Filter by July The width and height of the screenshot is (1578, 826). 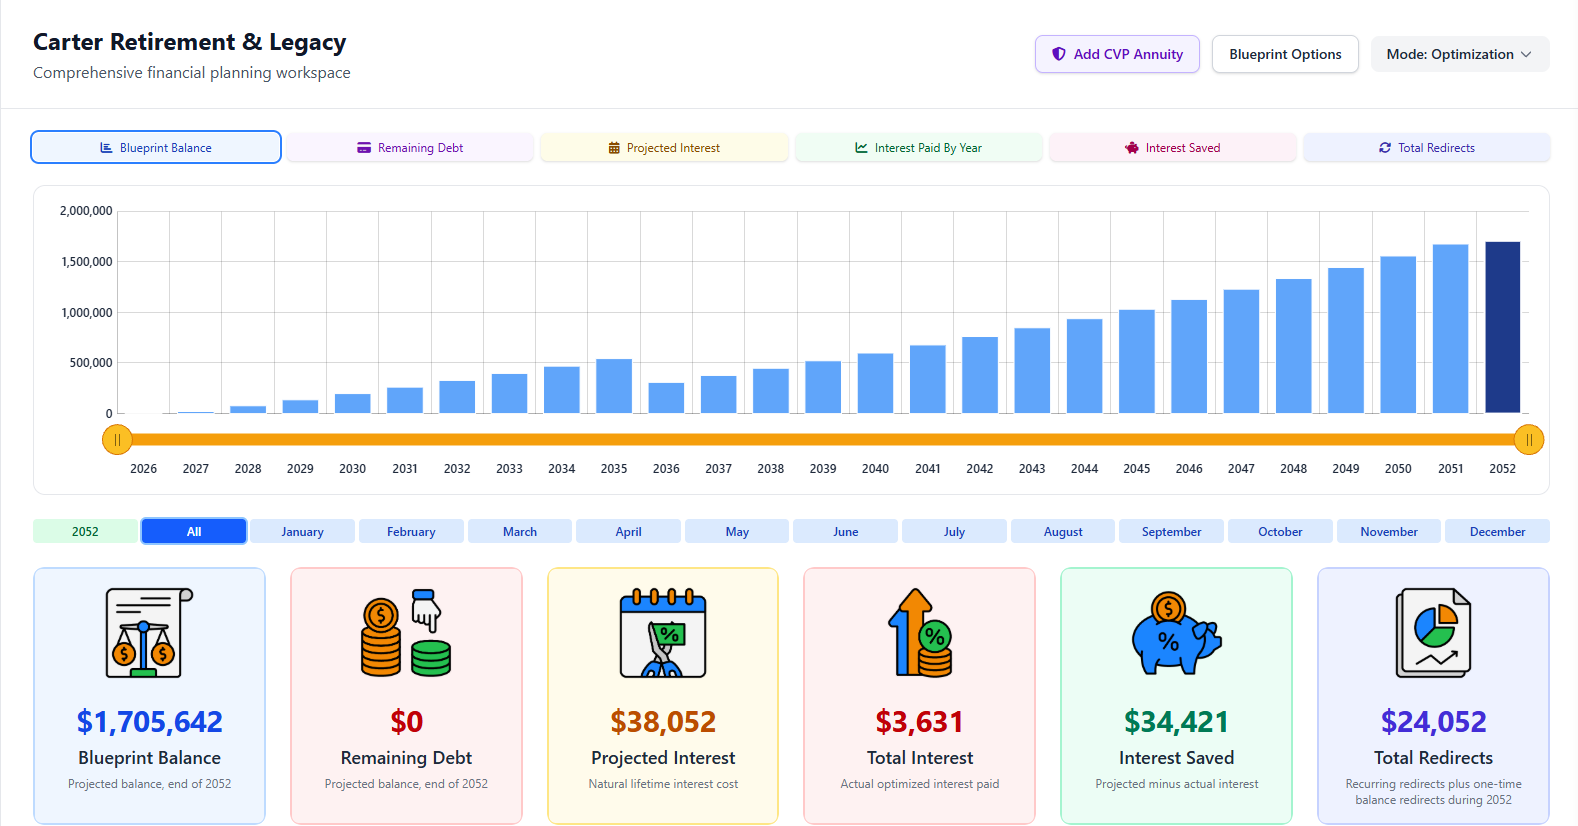[x=954, y=531]
